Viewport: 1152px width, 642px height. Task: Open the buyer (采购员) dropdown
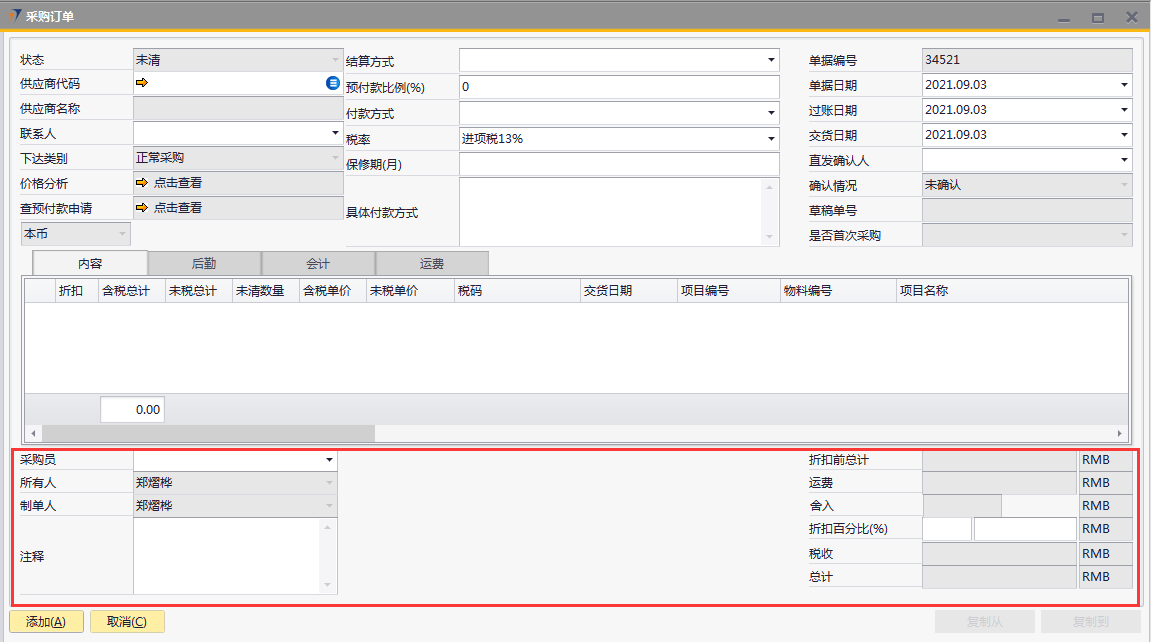tap(328, 460)
